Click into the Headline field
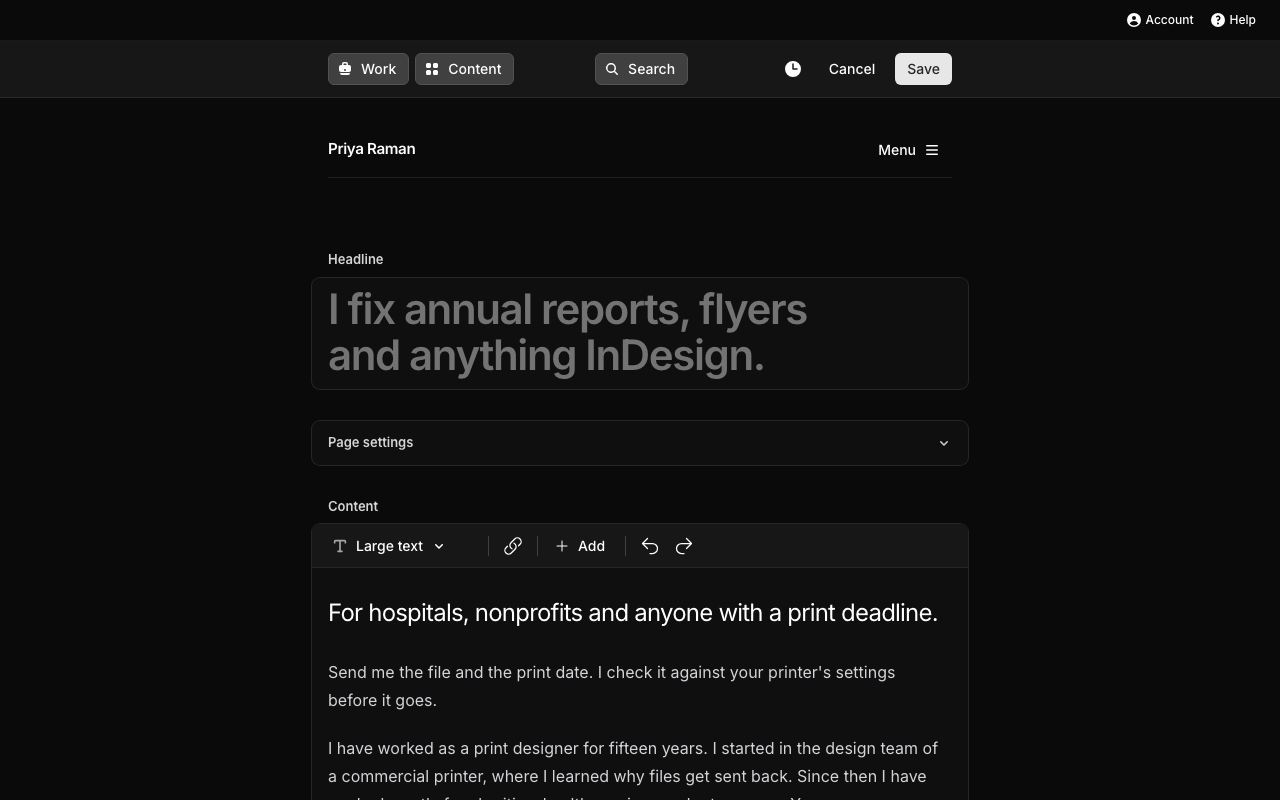The width and height of the screenshot is (1280, 800). (x=640, y=333)
